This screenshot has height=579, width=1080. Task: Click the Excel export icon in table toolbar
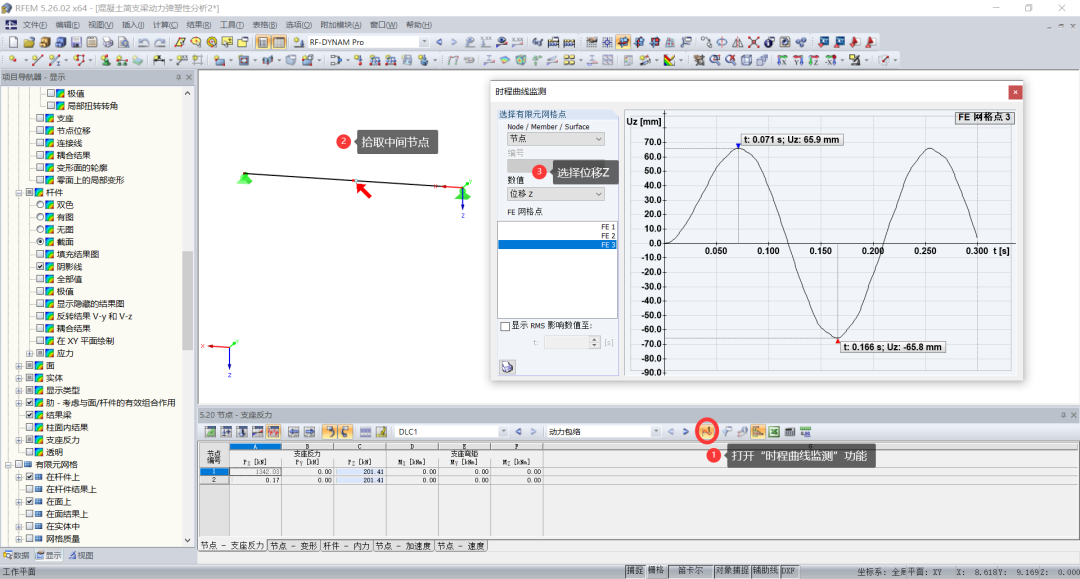coord(774,432)
